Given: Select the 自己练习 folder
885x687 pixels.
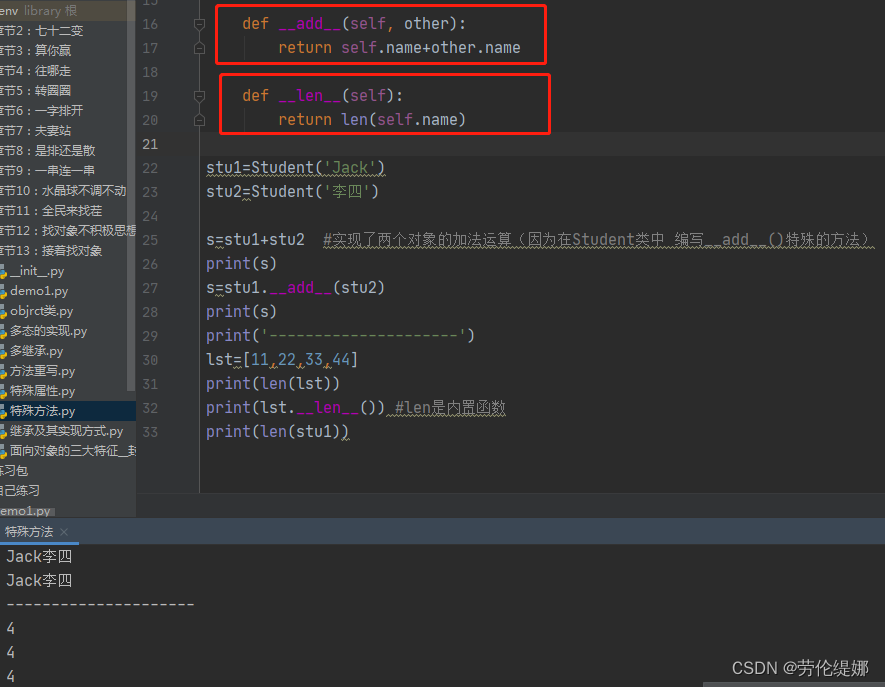Looking at the screenshot, I should (x=20, y=490).
